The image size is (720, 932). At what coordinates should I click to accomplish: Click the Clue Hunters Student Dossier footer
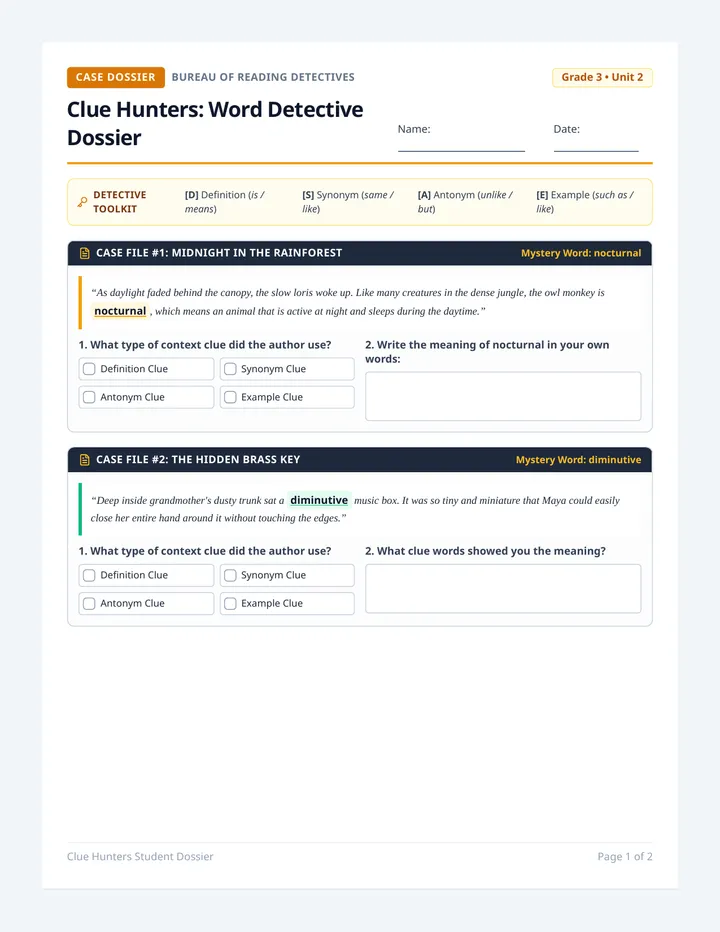[140, 857]
